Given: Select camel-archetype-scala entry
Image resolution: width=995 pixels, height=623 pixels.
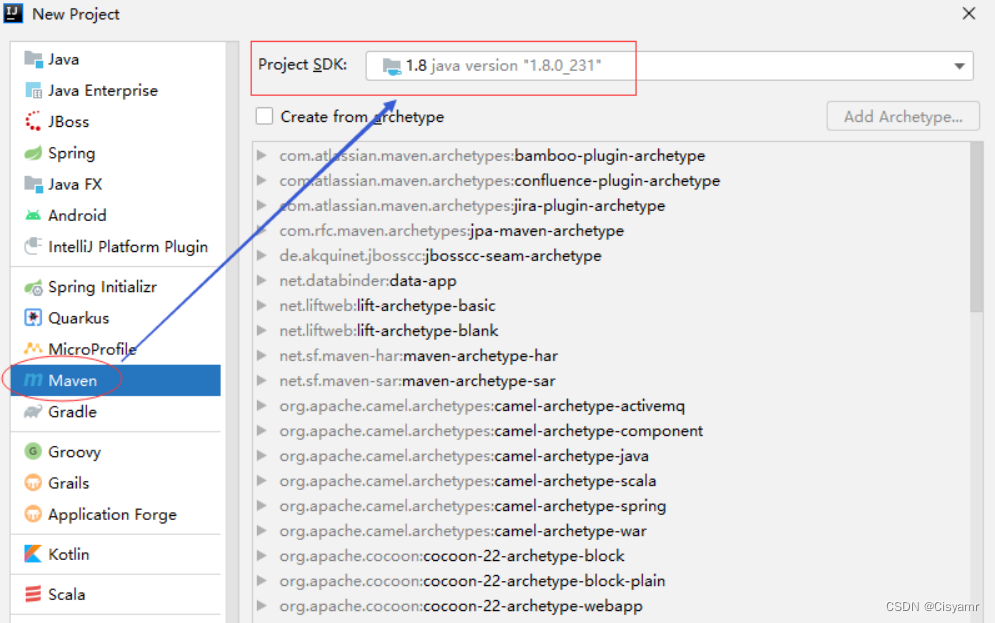Looking at the screenshot, I should [468, 481].
